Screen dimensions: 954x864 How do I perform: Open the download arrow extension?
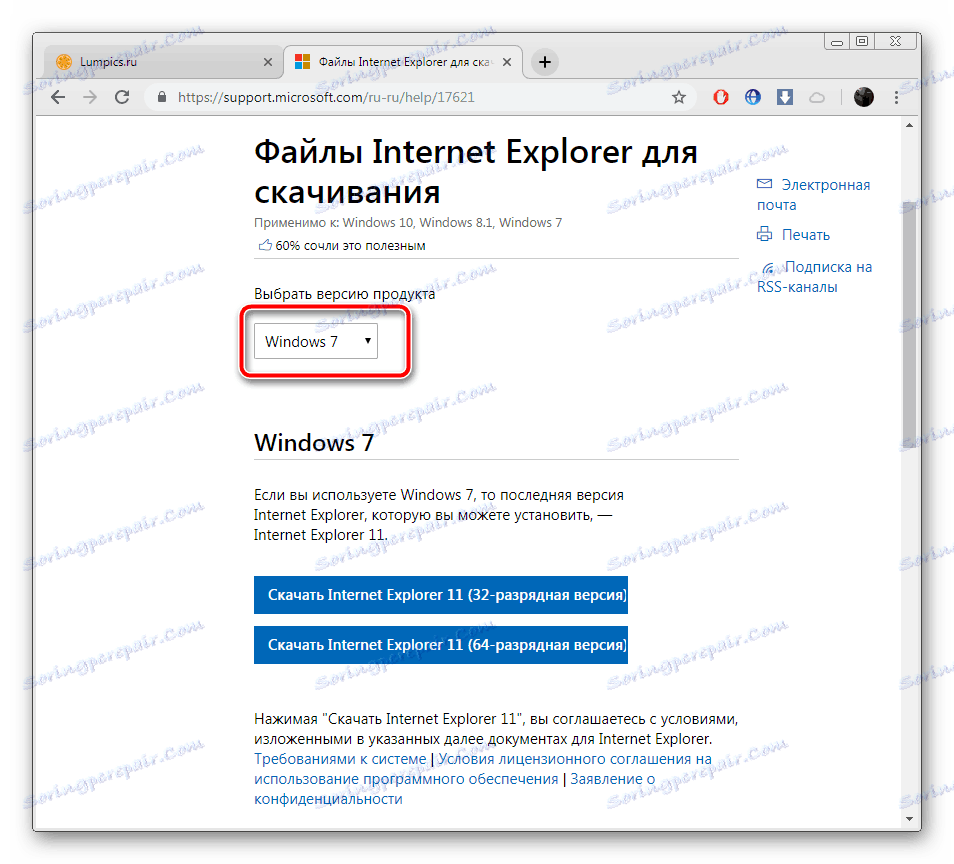coord(785,97)
